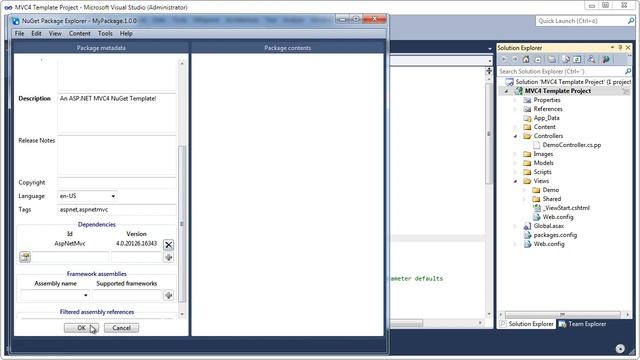Click Solution Explorer Collapse All icon

(x=538, y=60)
